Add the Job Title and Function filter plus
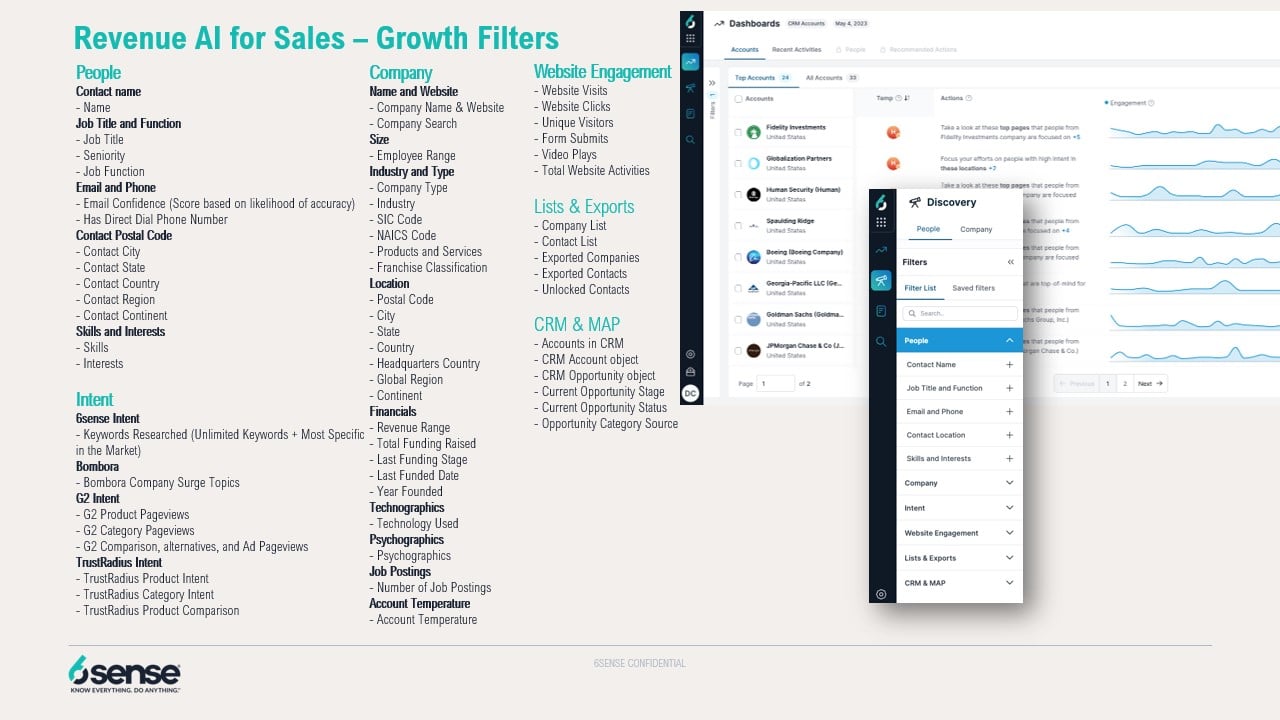 pyautogui.click(x=1009, y=388)
